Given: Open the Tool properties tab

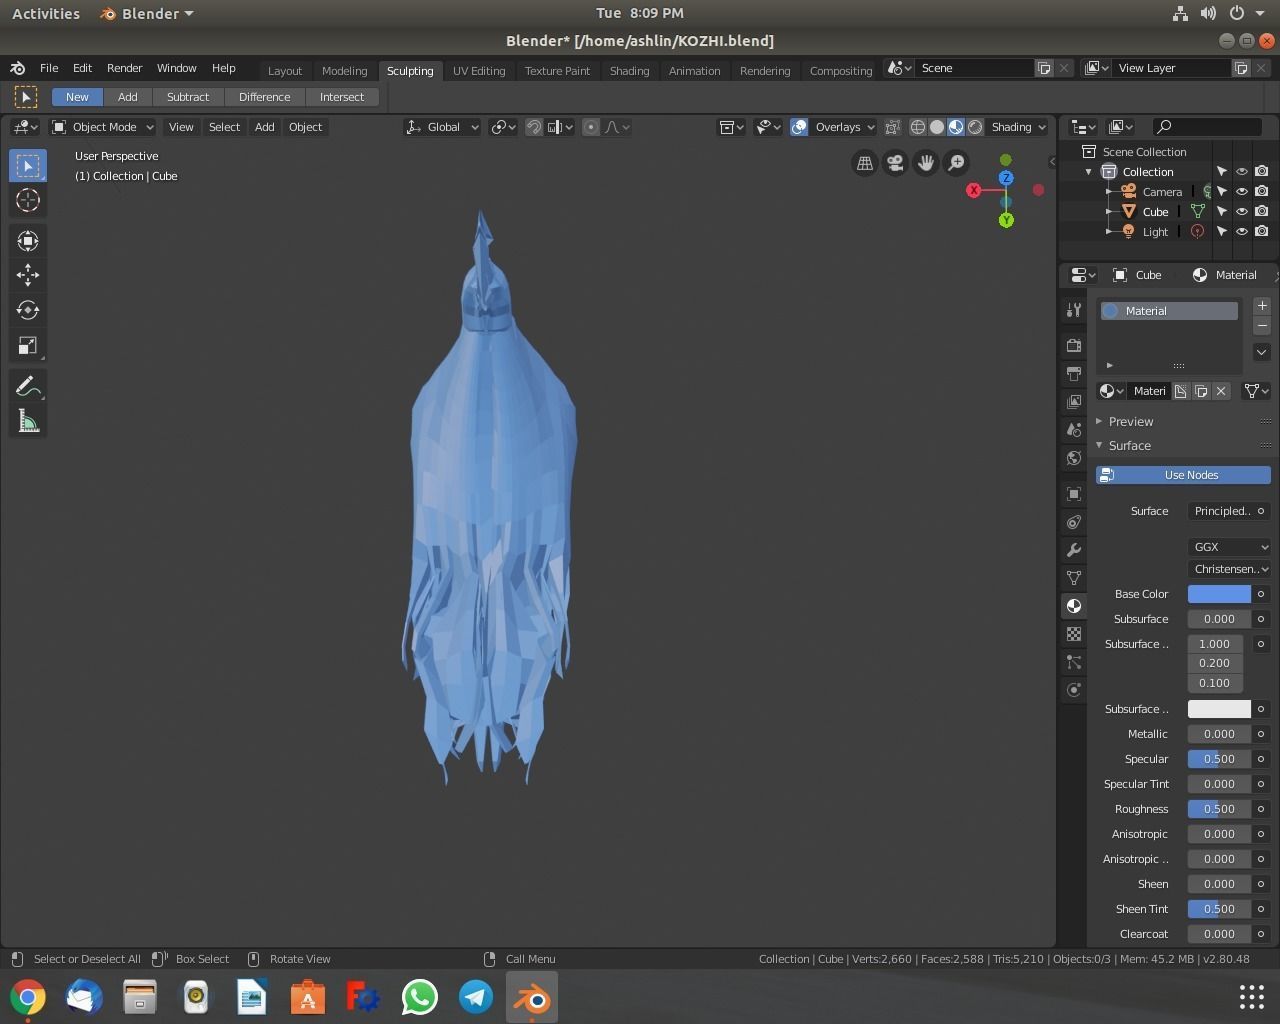Looking at the screenshot, I should point(1074,310).
